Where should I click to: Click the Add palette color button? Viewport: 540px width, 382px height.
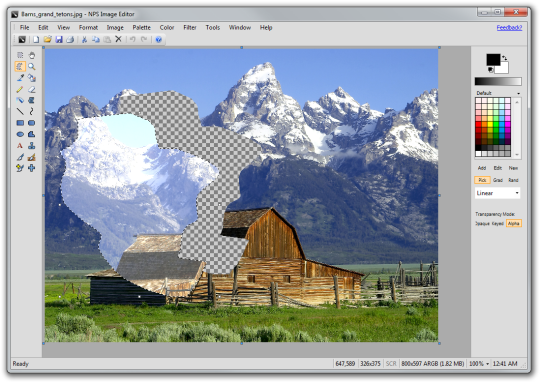(482, 168)
